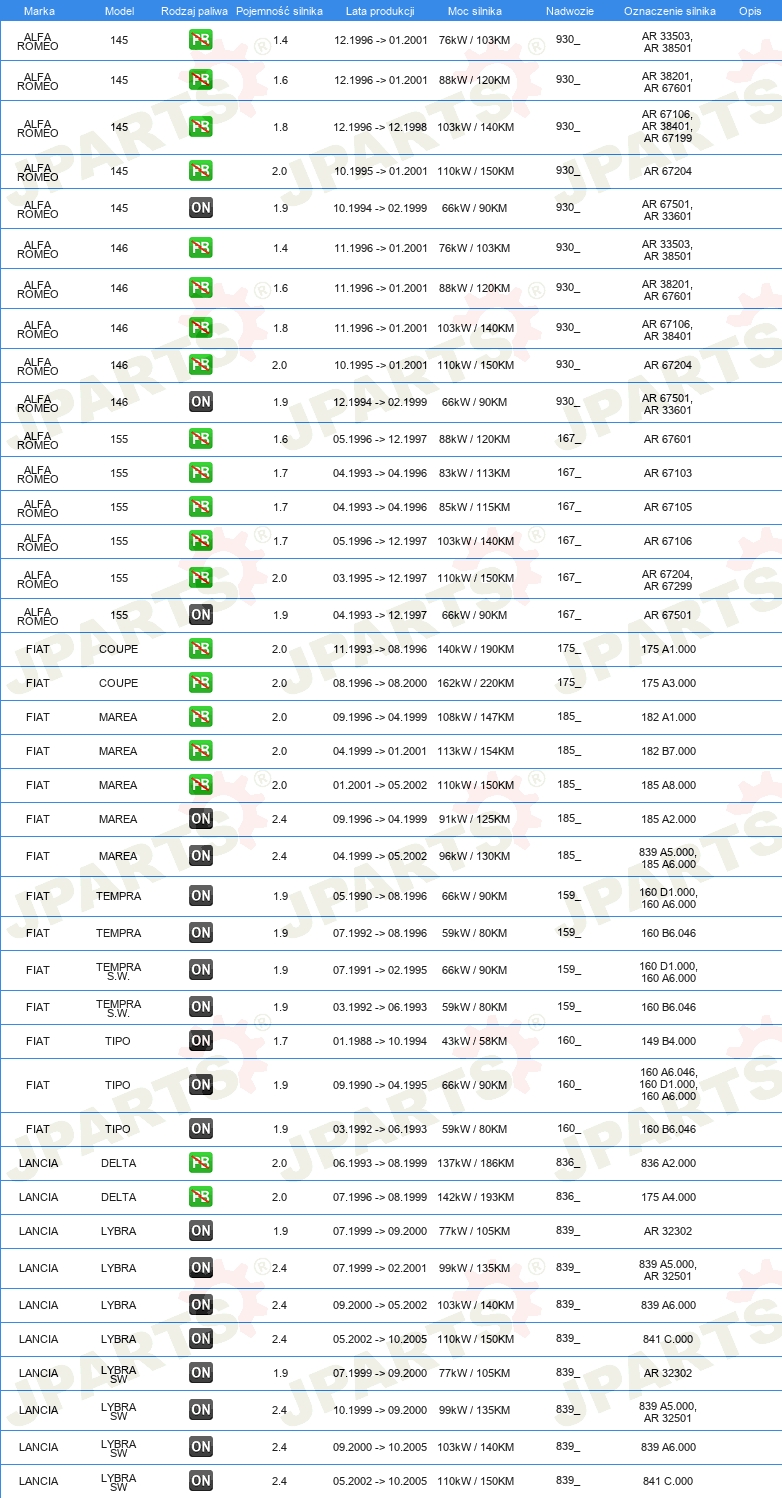Select the PB icon for Alfa Romeo 146 2.0
This screenshot has height=1498, width=782.
pyautogui.click(x=200, y=365)
